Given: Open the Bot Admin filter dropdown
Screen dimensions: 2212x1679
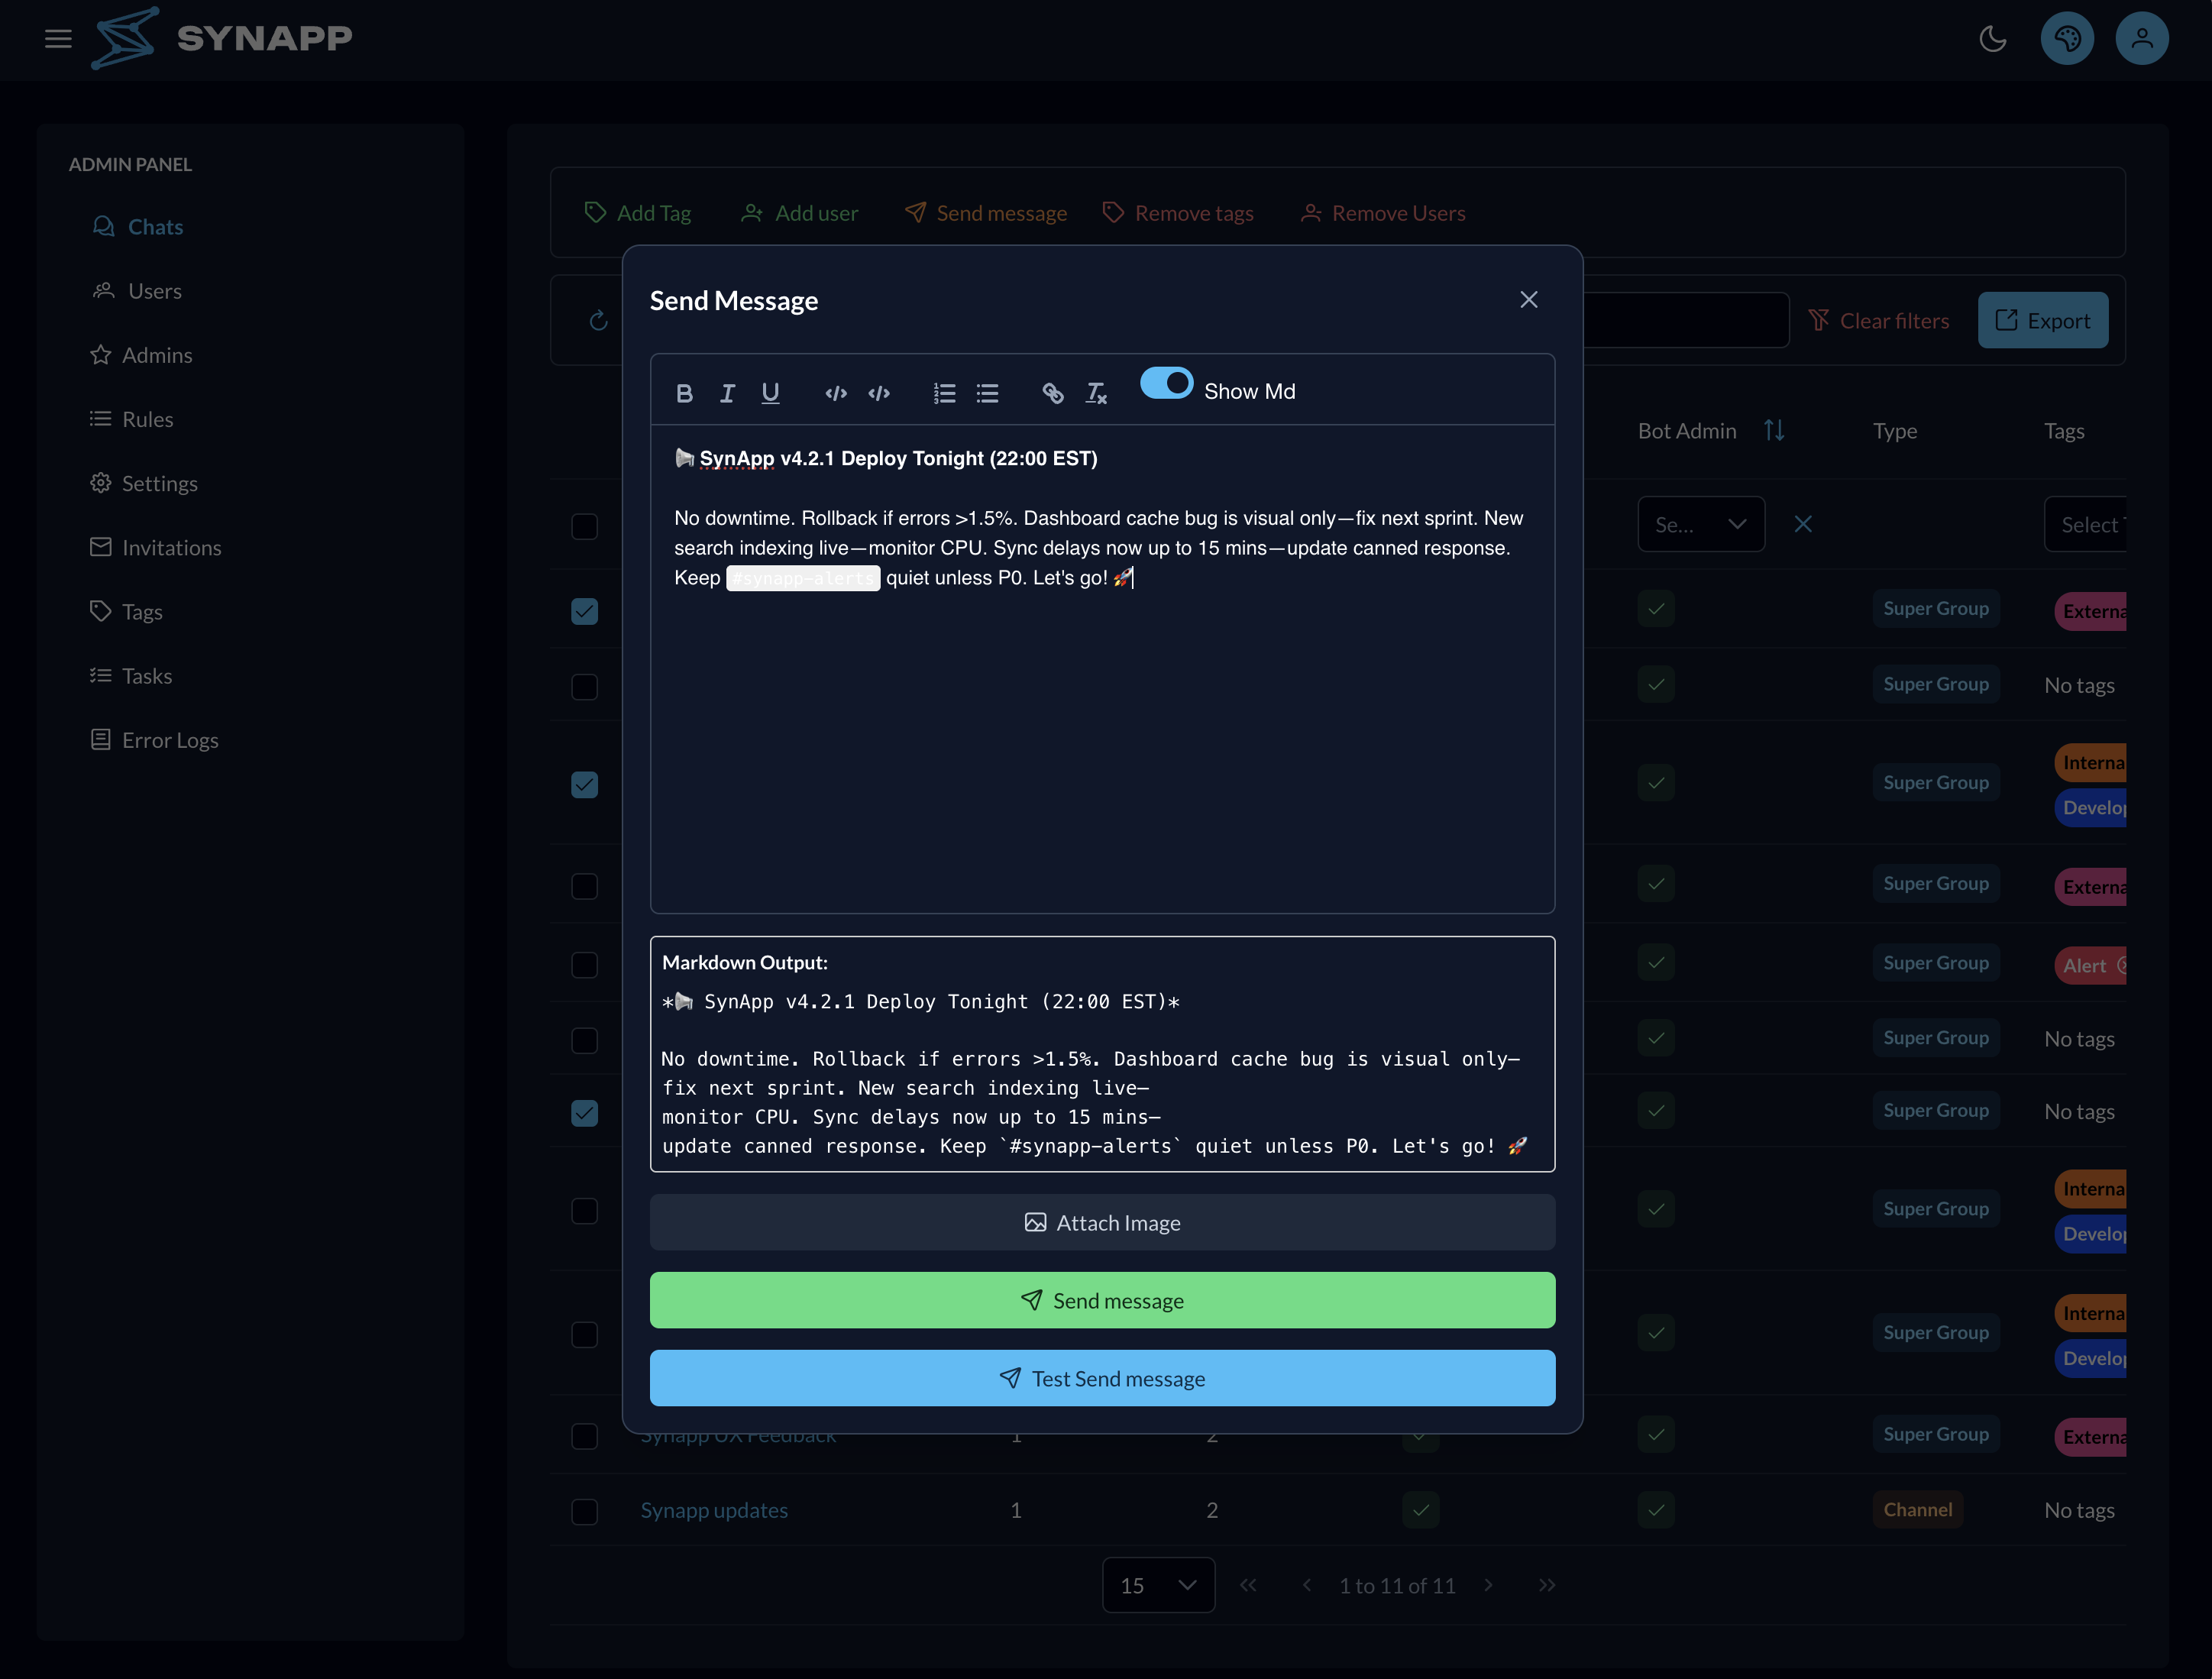Looking at the screenshot, I should [x=1700, y=524].
